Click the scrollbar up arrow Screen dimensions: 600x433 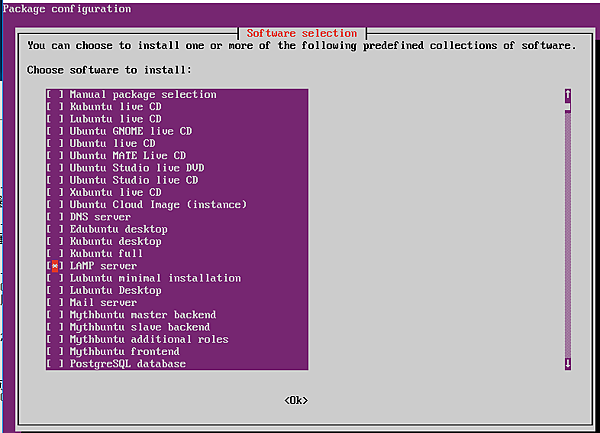pos(568,94)
